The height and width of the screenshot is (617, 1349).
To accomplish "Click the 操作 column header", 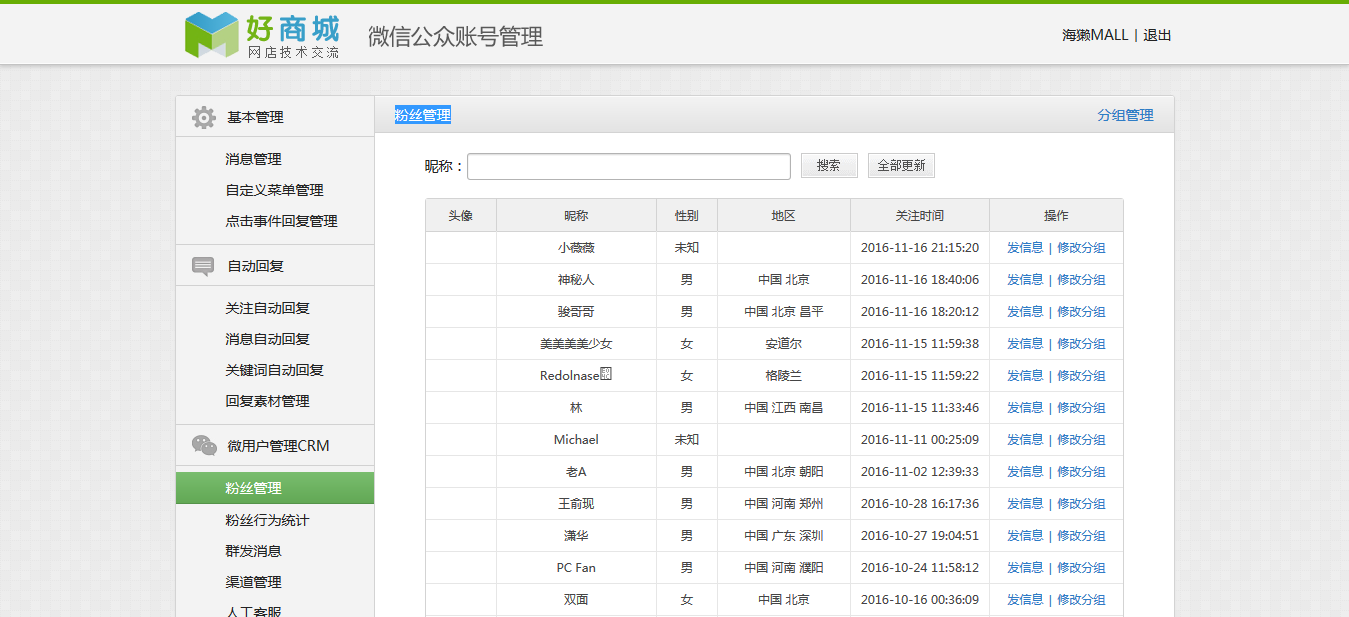I will coord(1056,216).
